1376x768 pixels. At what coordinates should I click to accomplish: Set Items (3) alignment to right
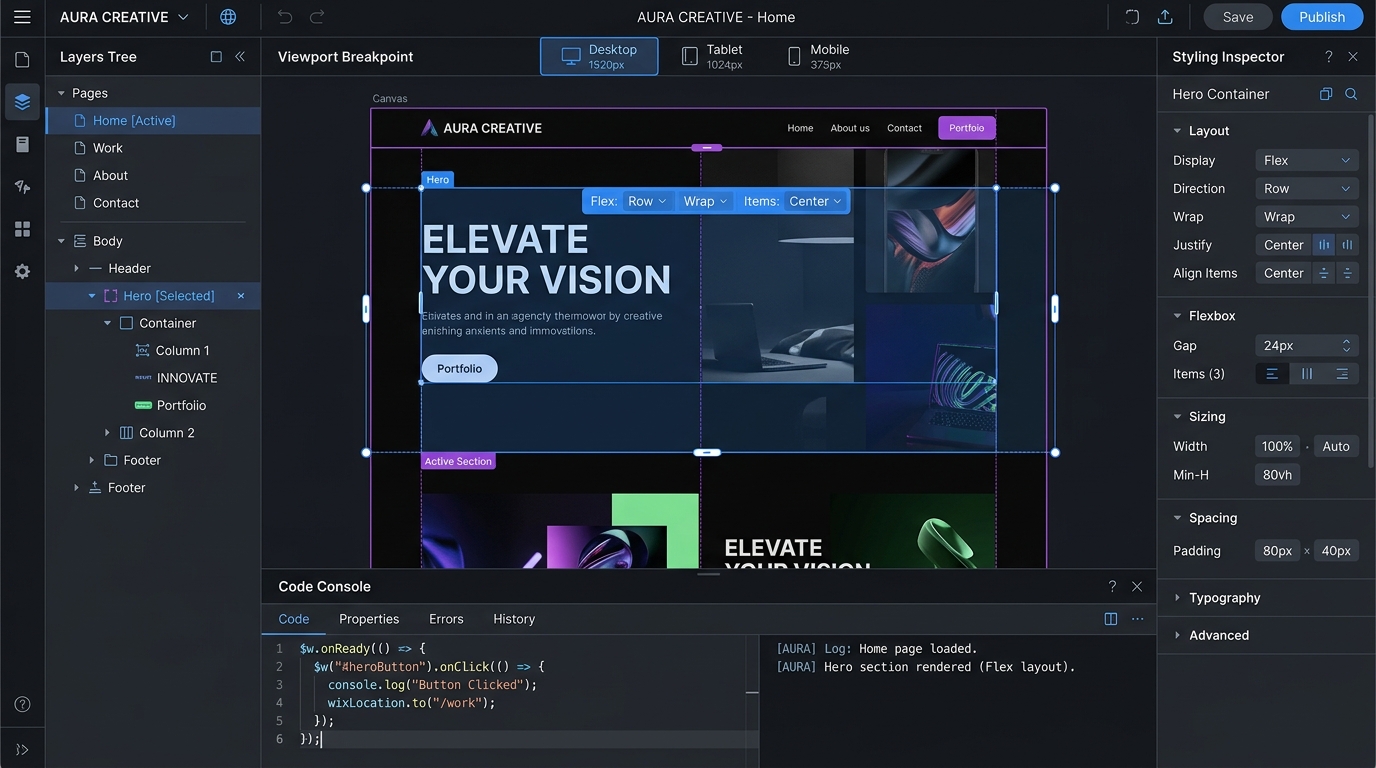pyautogui.click(x=1342, y=374)
